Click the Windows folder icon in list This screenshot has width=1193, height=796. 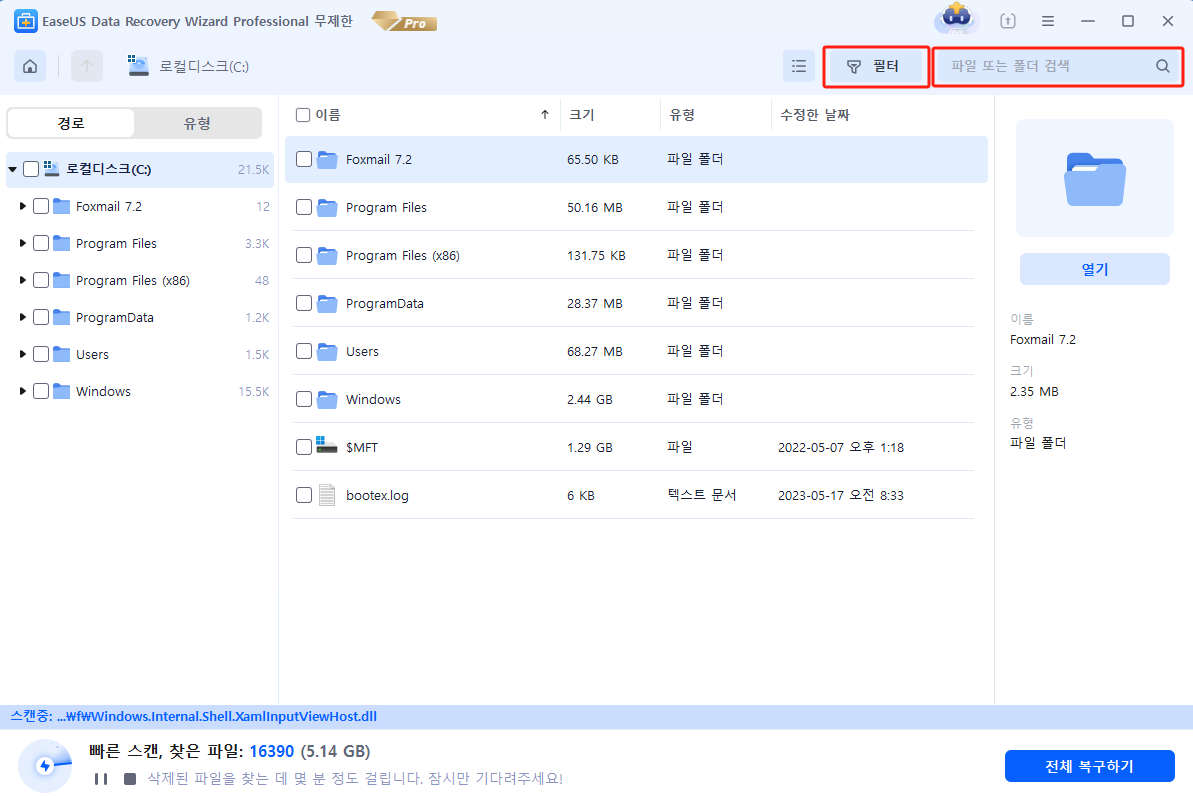point(326,400)
